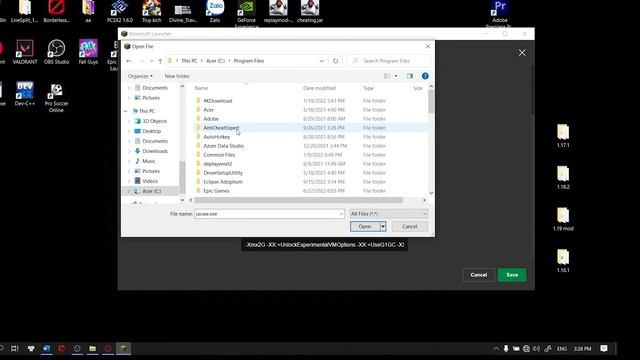The image size is (640, 360).
Task: Open the GeForce Experience desktop icon
Action: tap(247, 14)
